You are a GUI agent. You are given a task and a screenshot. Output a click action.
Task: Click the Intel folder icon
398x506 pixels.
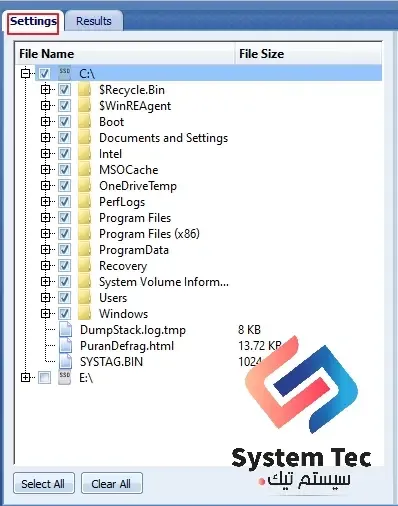tap(85, 154)
